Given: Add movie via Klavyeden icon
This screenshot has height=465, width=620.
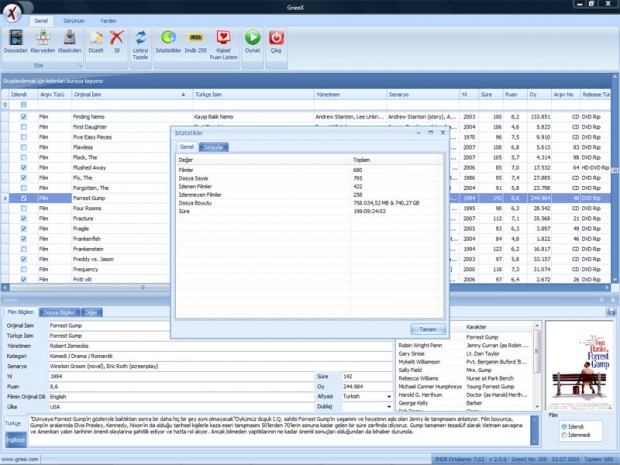Looking at the screenshot, I should click(x=43, y=42).
